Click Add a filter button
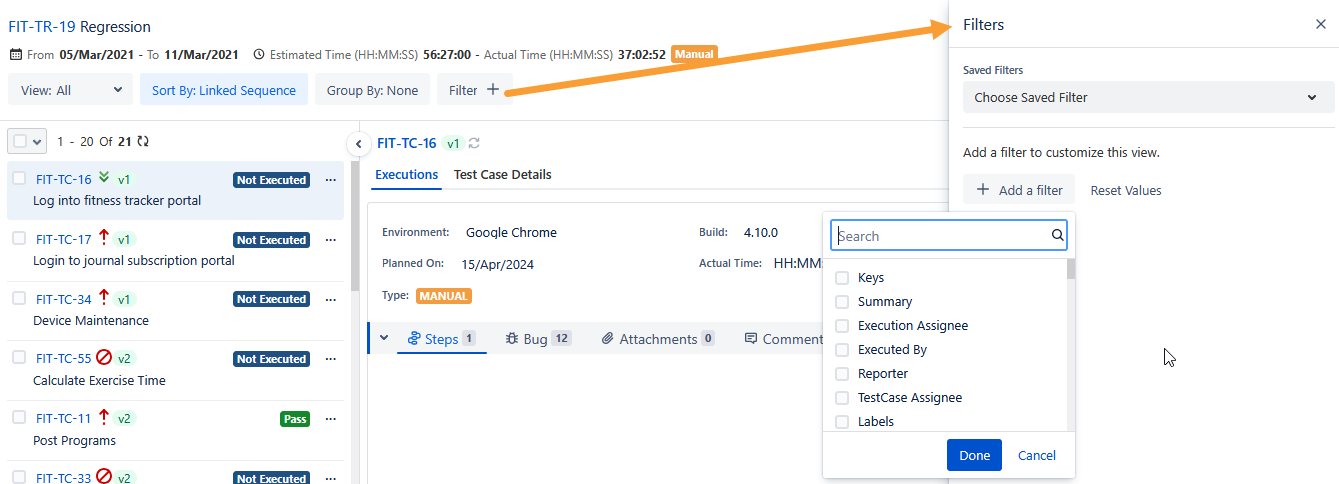The image size is (1339, 484). tap(1019, 190)
